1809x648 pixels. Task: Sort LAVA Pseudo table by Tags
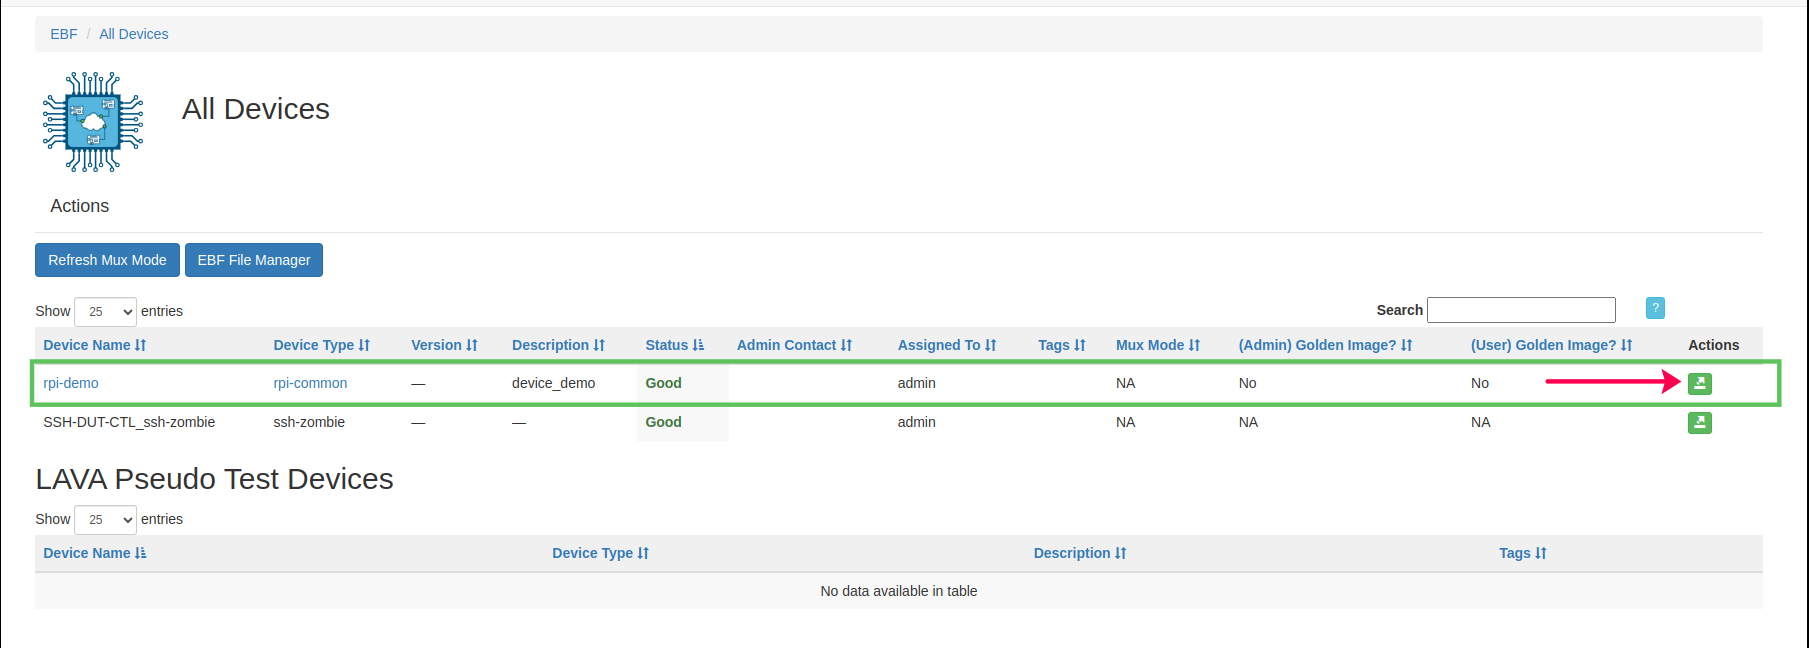point(1522,553)
